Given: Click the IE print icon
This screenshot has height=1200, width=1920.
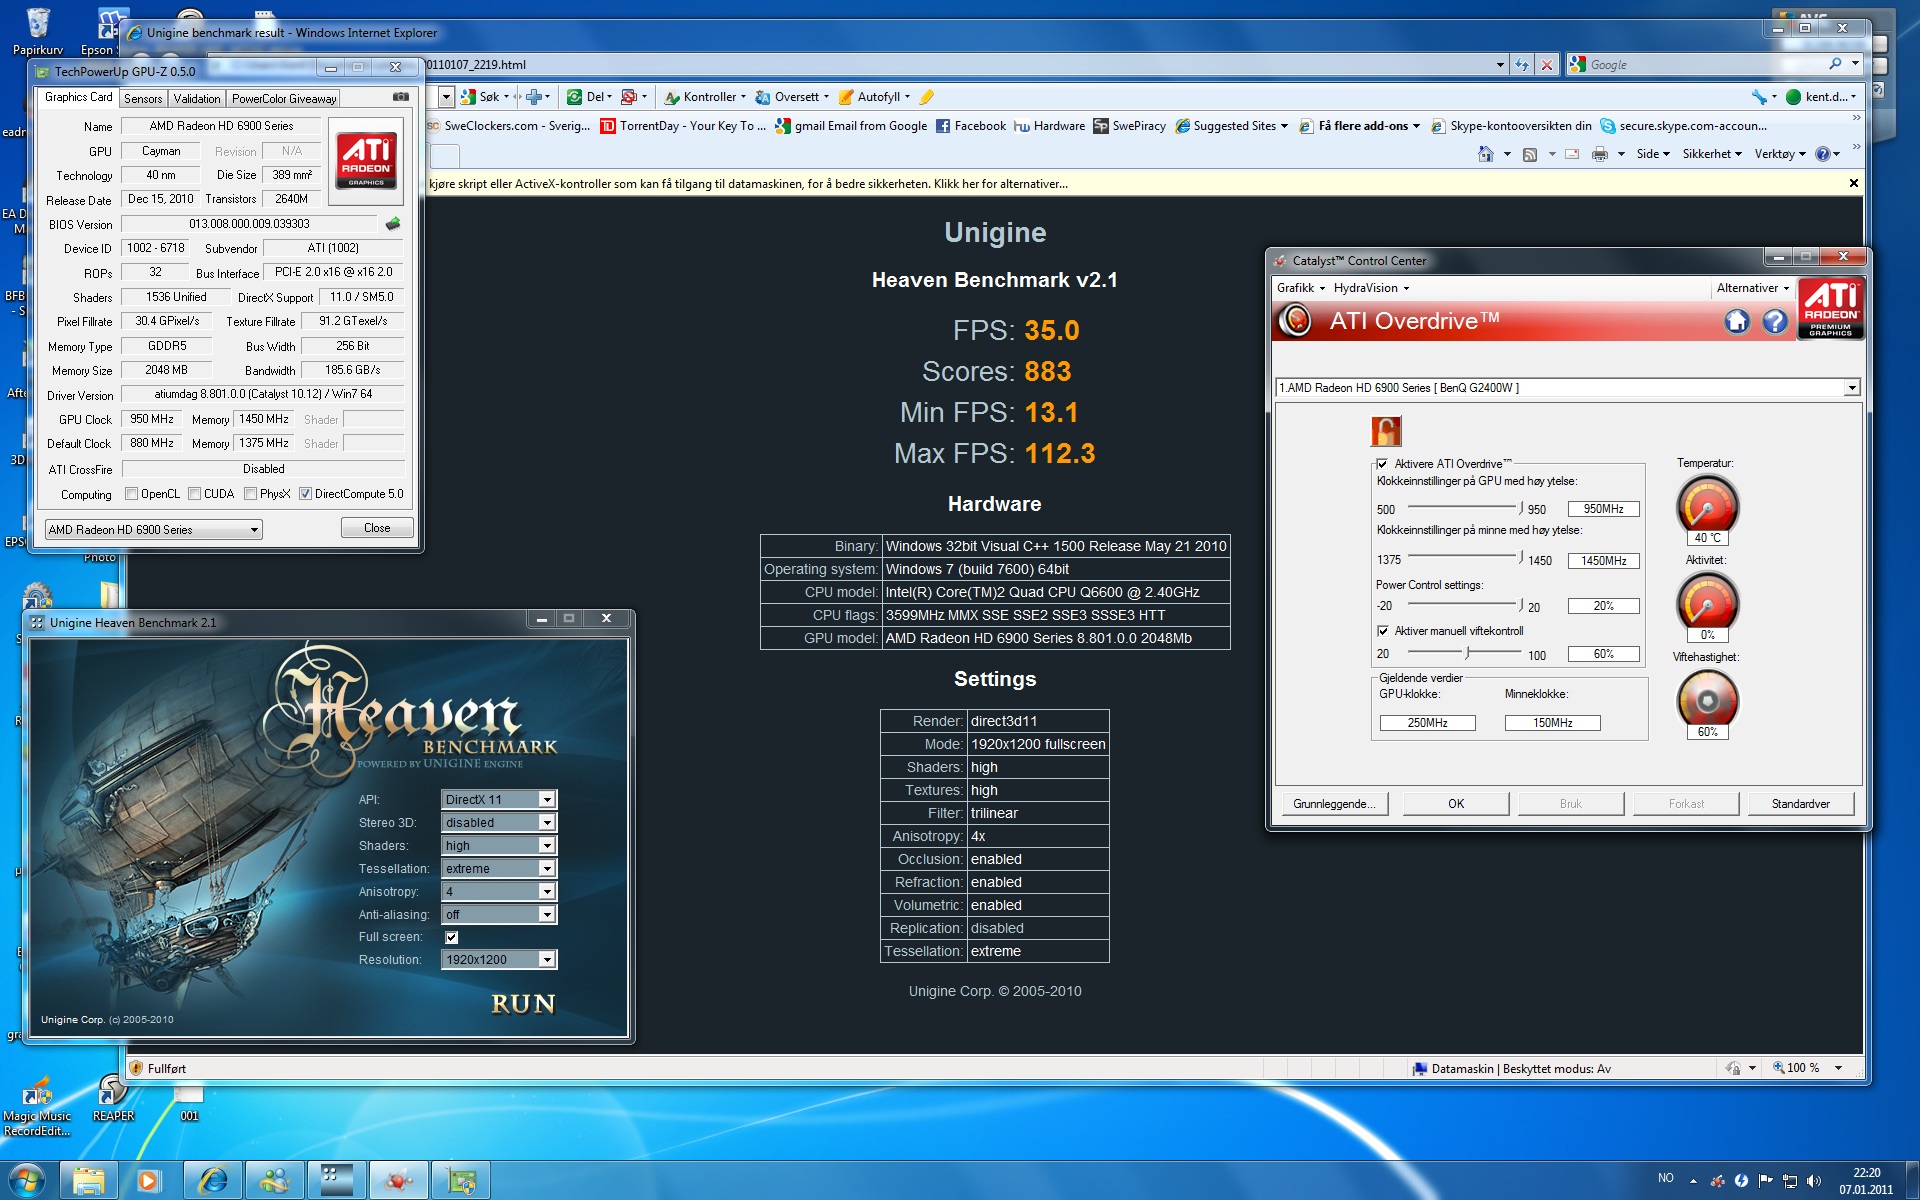Looking at the screenshot, I should coord(1600,154).
